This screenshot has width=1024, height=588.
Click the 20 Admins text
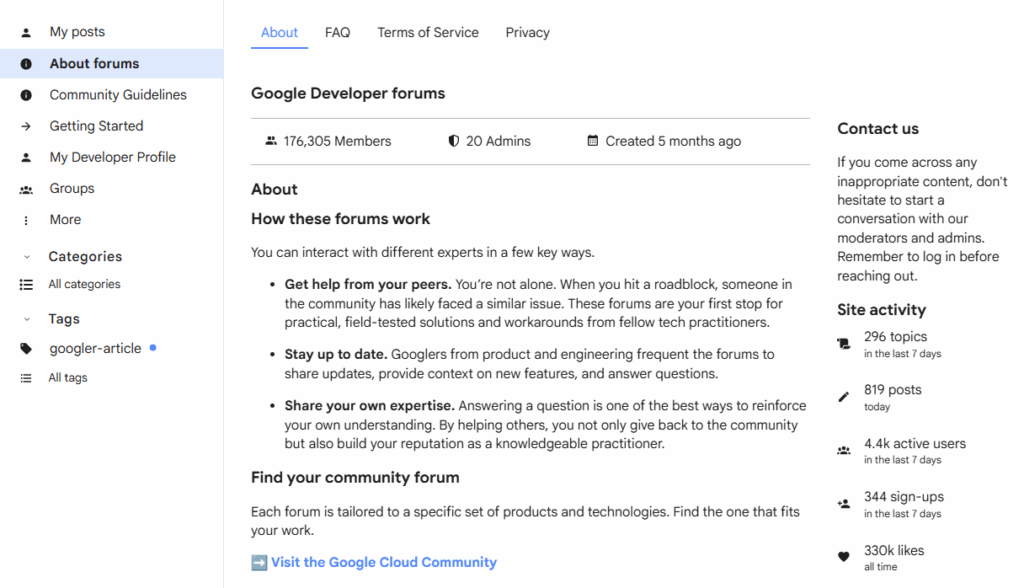coord(498,141)
